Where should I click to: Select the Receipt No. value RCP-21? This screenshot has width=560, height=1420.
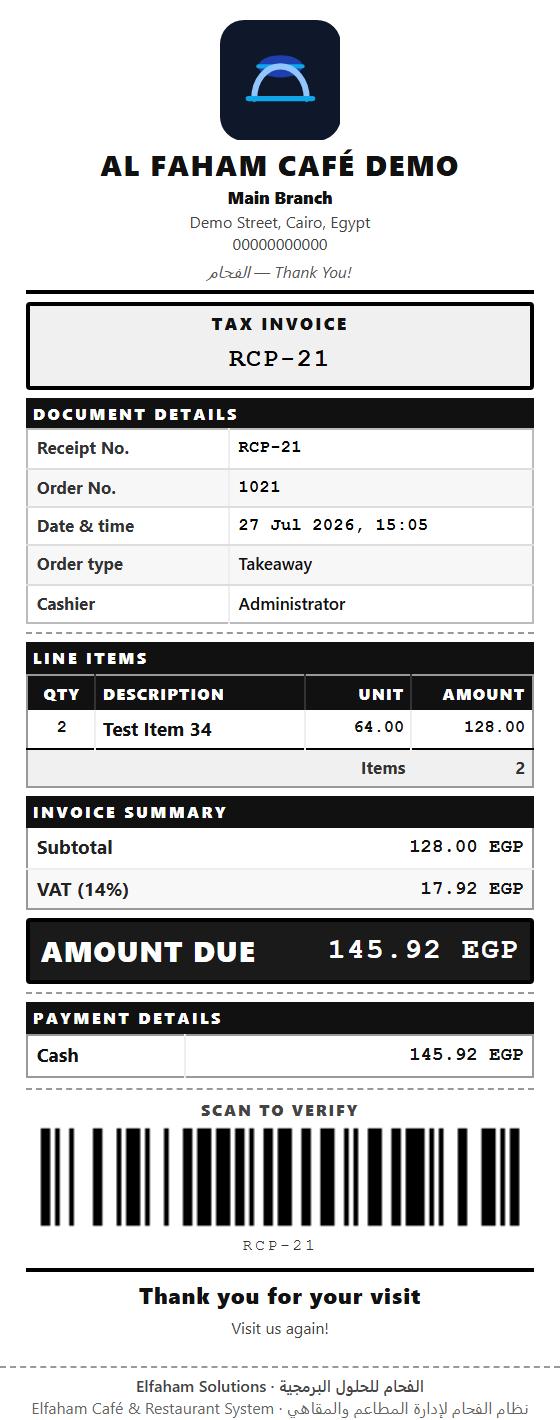tap(270, 448)
